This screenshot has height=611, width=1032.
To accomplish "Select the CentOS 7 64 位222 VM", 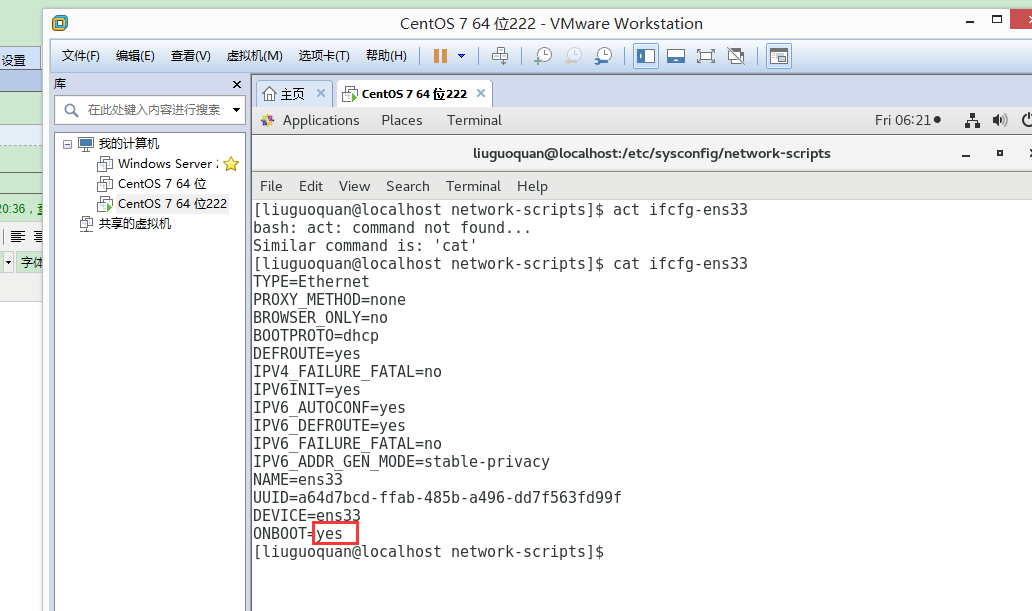I will click(172, 203).
